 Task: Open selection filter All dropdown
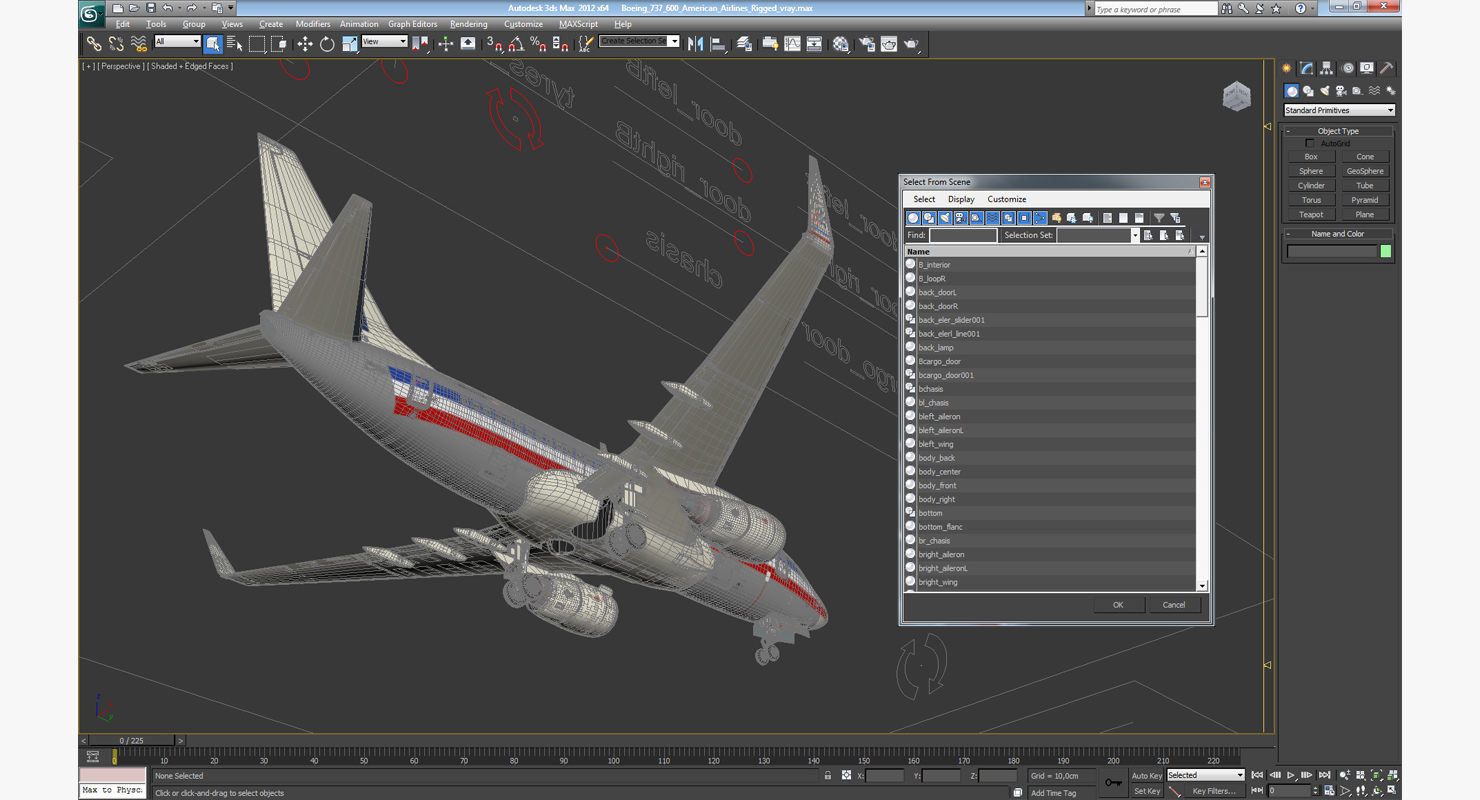coord(177,42)
